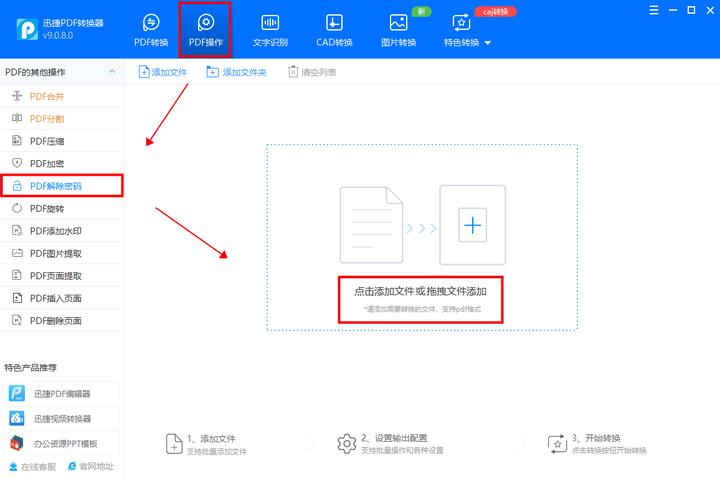Click the step 2 设置输出配置 gear icon

pos(347,444)
